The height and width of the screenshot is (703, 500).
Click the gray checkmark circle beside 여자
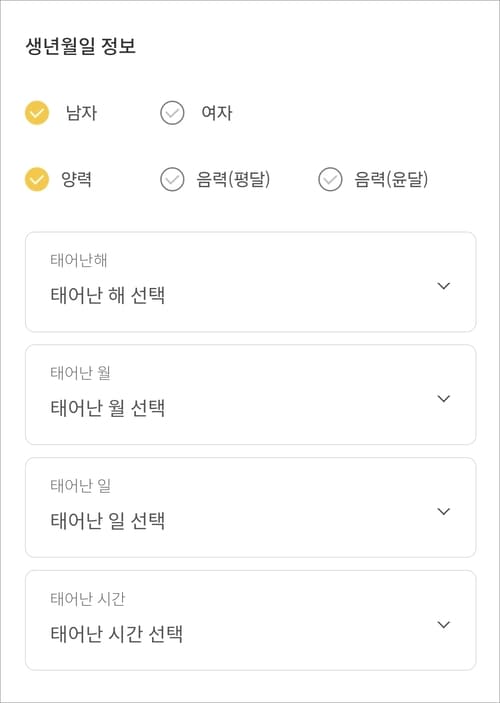(172, 113)
